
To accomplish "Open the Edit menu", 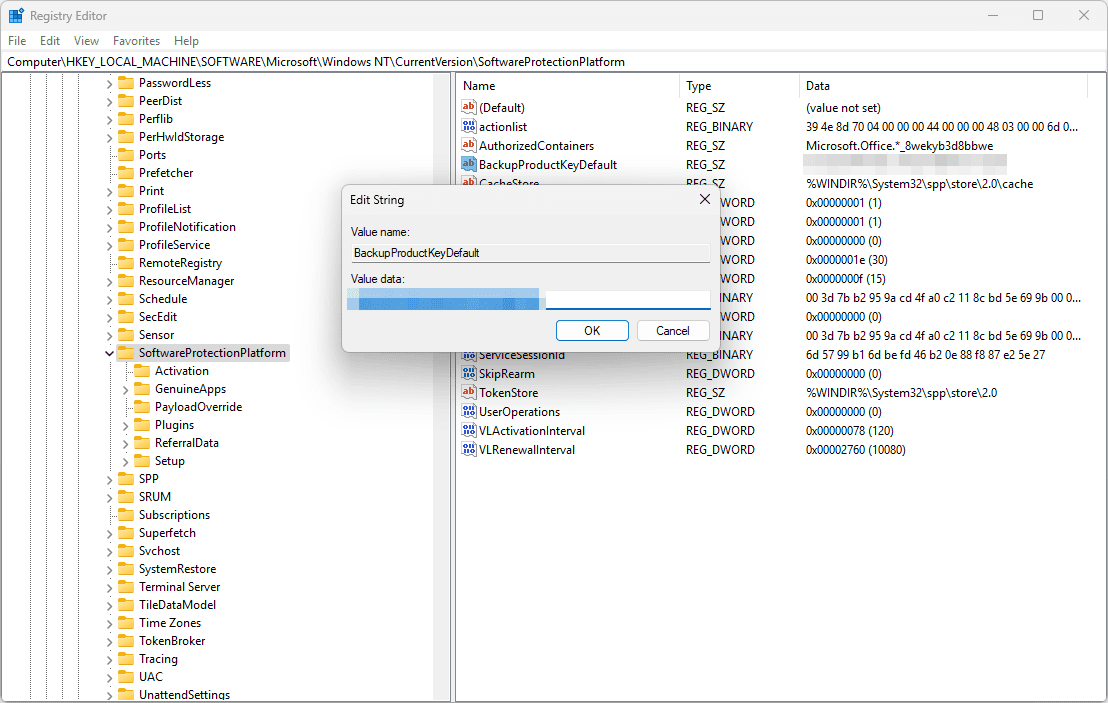I will tap(50, 41).
